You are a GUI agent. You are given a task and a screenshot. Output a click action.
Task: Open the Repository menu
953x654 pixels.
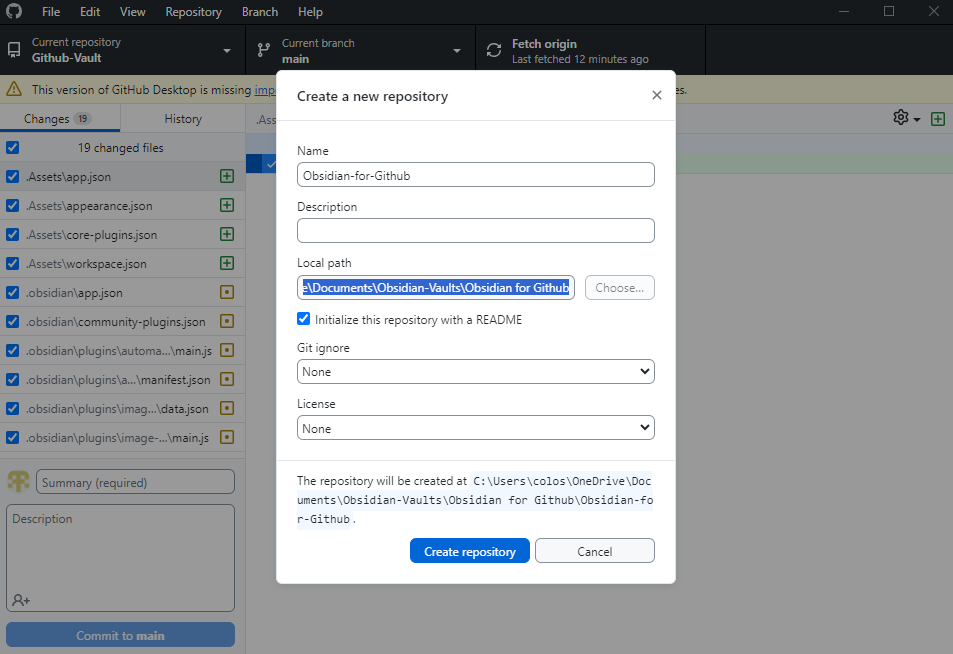(x=193, y=11)
